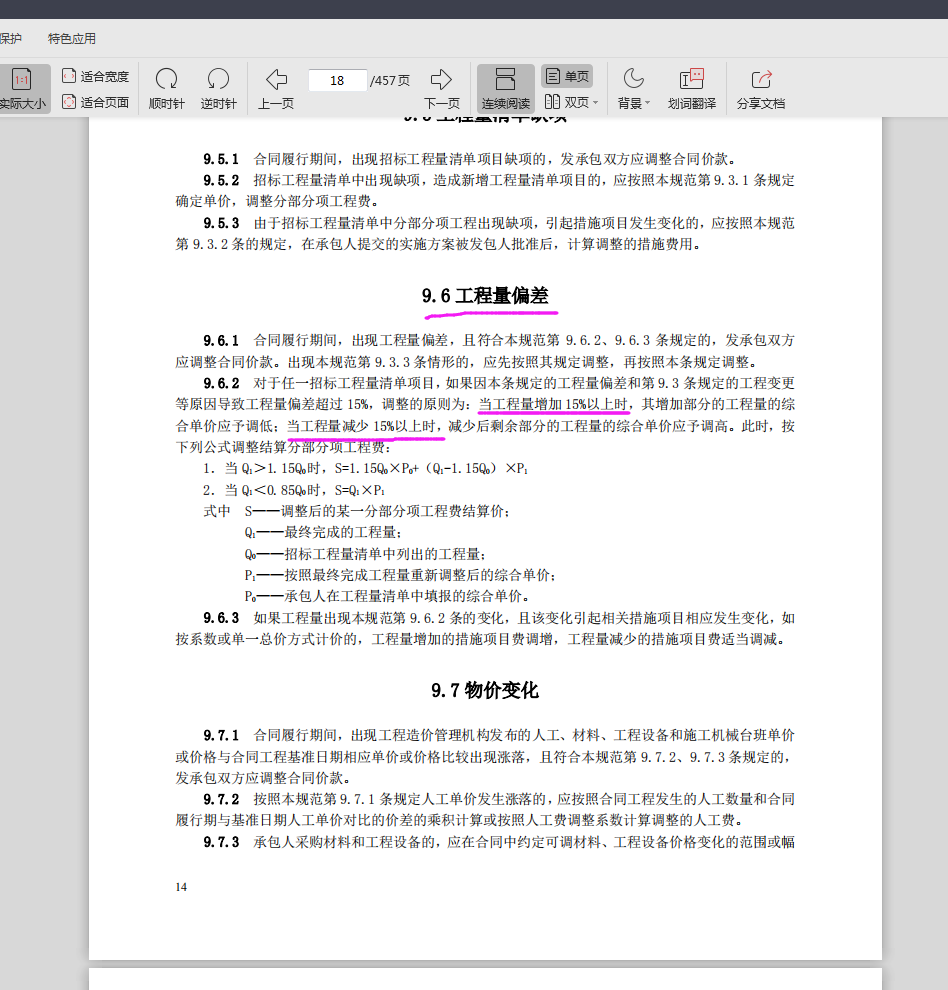948x990 pixels.
Task: Click clause number 9.5.1
Action: 221,159
